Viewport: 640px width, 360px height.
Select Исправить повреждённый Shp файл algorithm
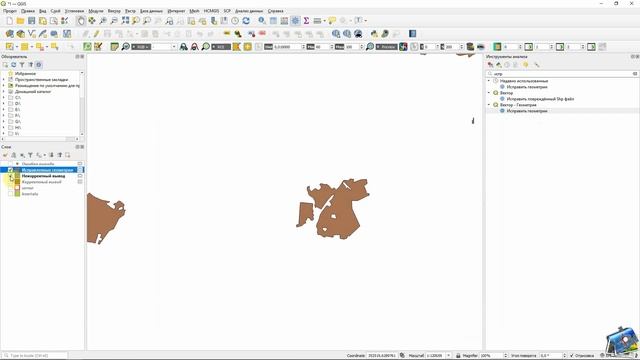(540, 99)
